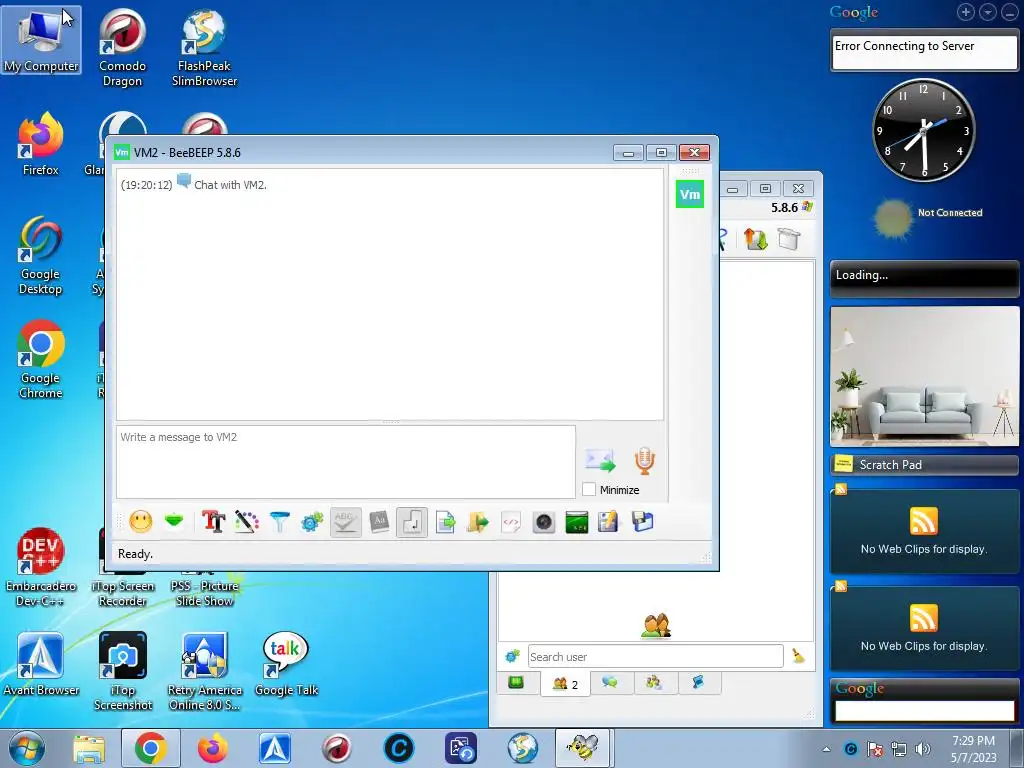Change chat font with the red T icon
The image size is (1024, 768).
[213, 522]
